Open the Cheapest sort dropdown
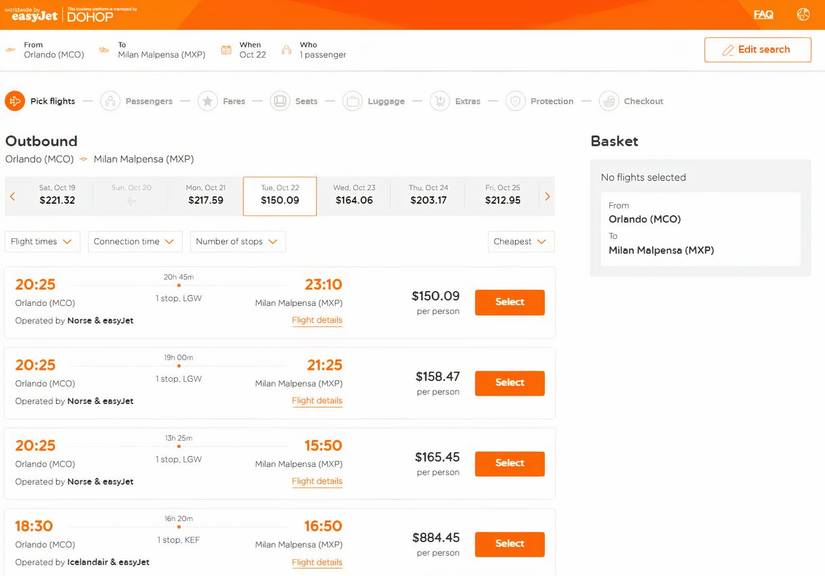This screenshot has width=825, height=576. (521, 241)
